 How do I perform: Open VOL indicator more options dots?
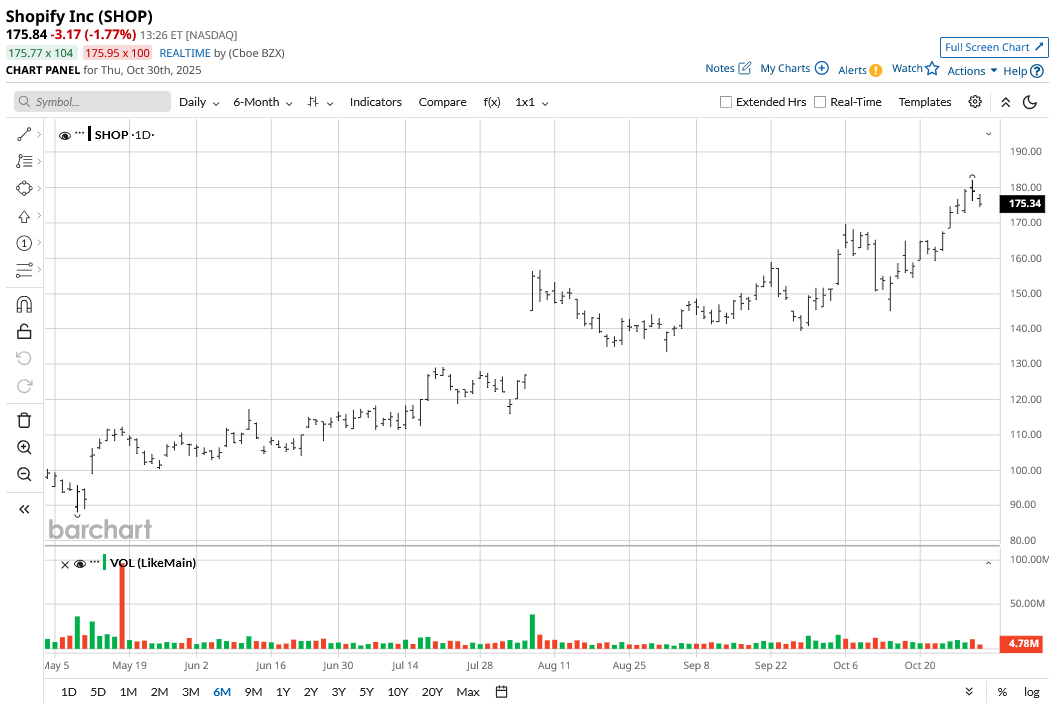[x=94, y=561]
